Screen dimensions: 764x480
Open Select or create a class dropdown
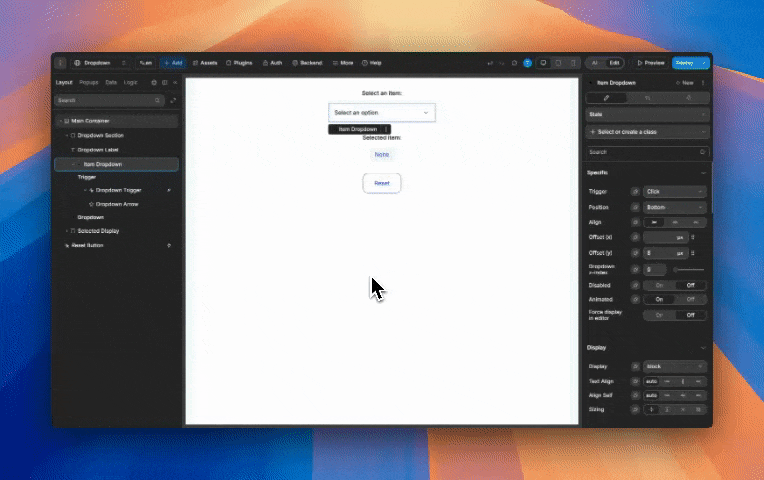648,132
